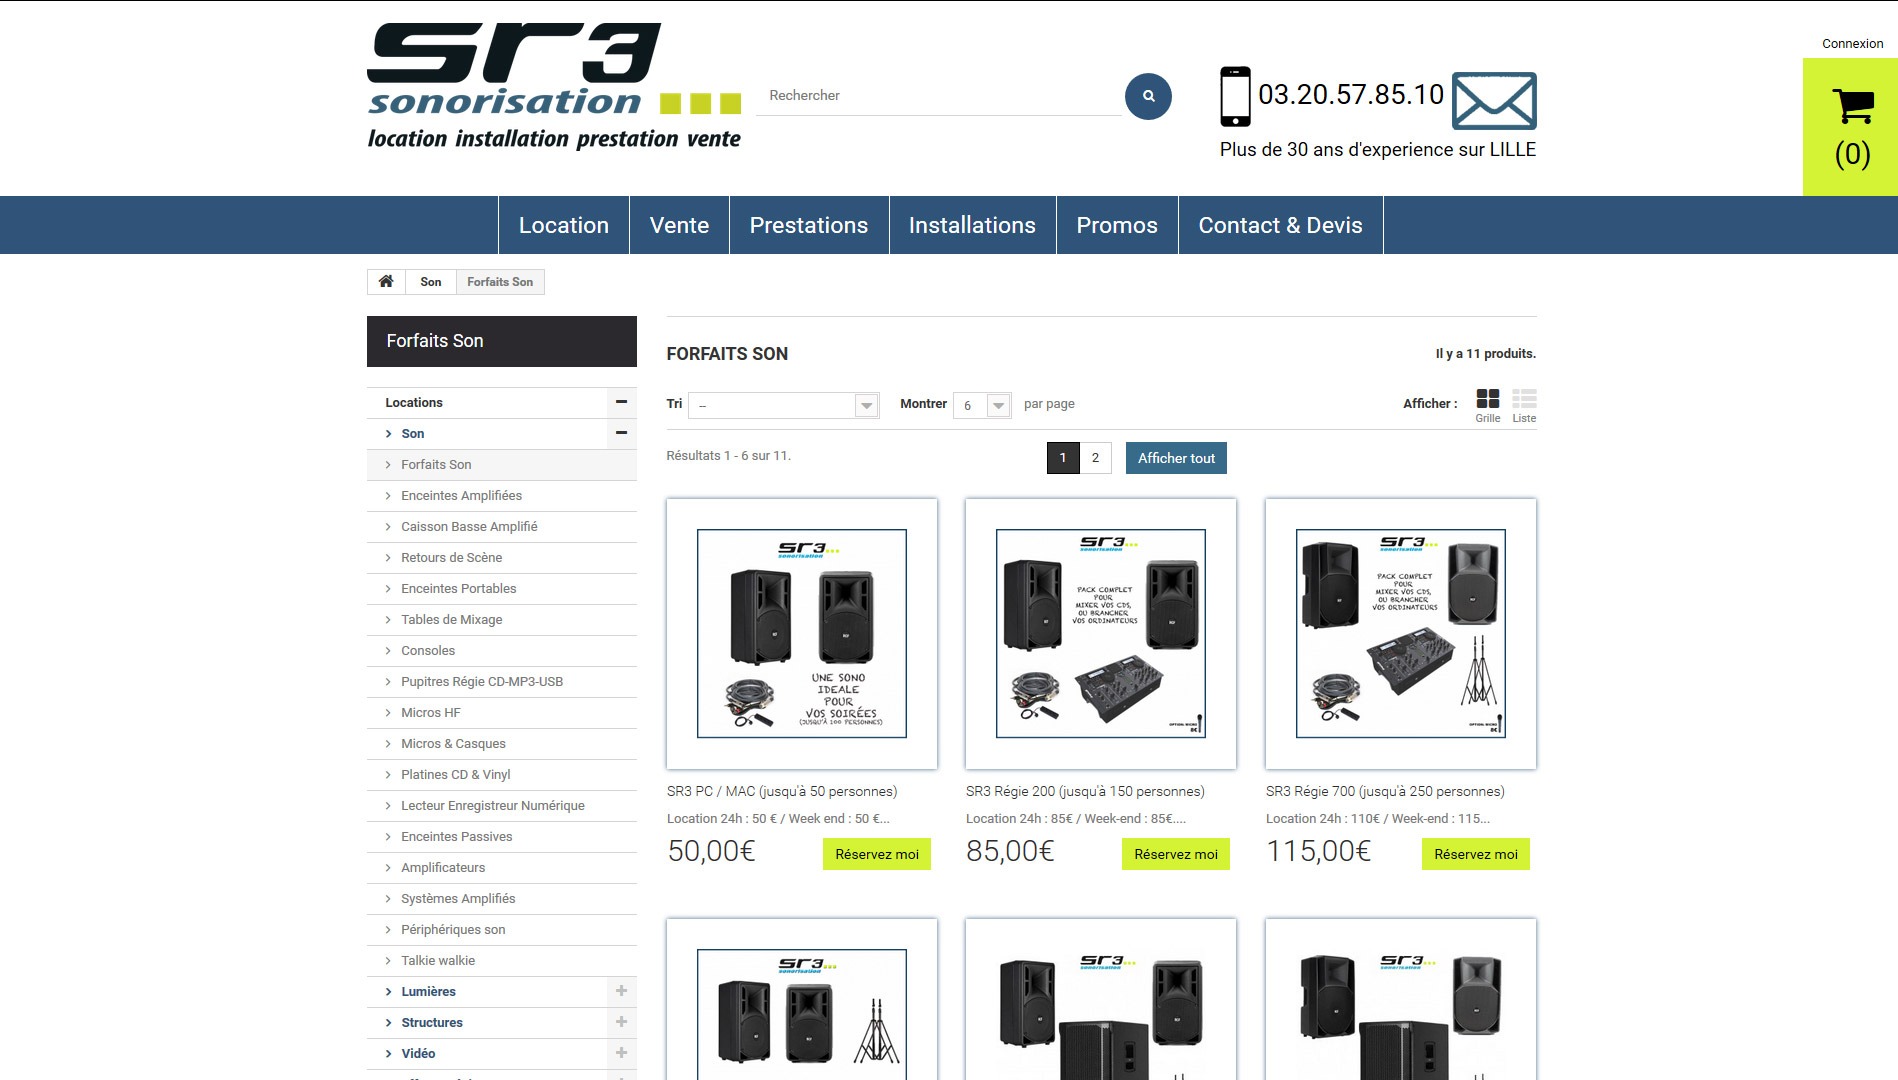The image size is (1898, 1080).
Task: Open the Contact & Devis menu
Action: (1281, 225)
